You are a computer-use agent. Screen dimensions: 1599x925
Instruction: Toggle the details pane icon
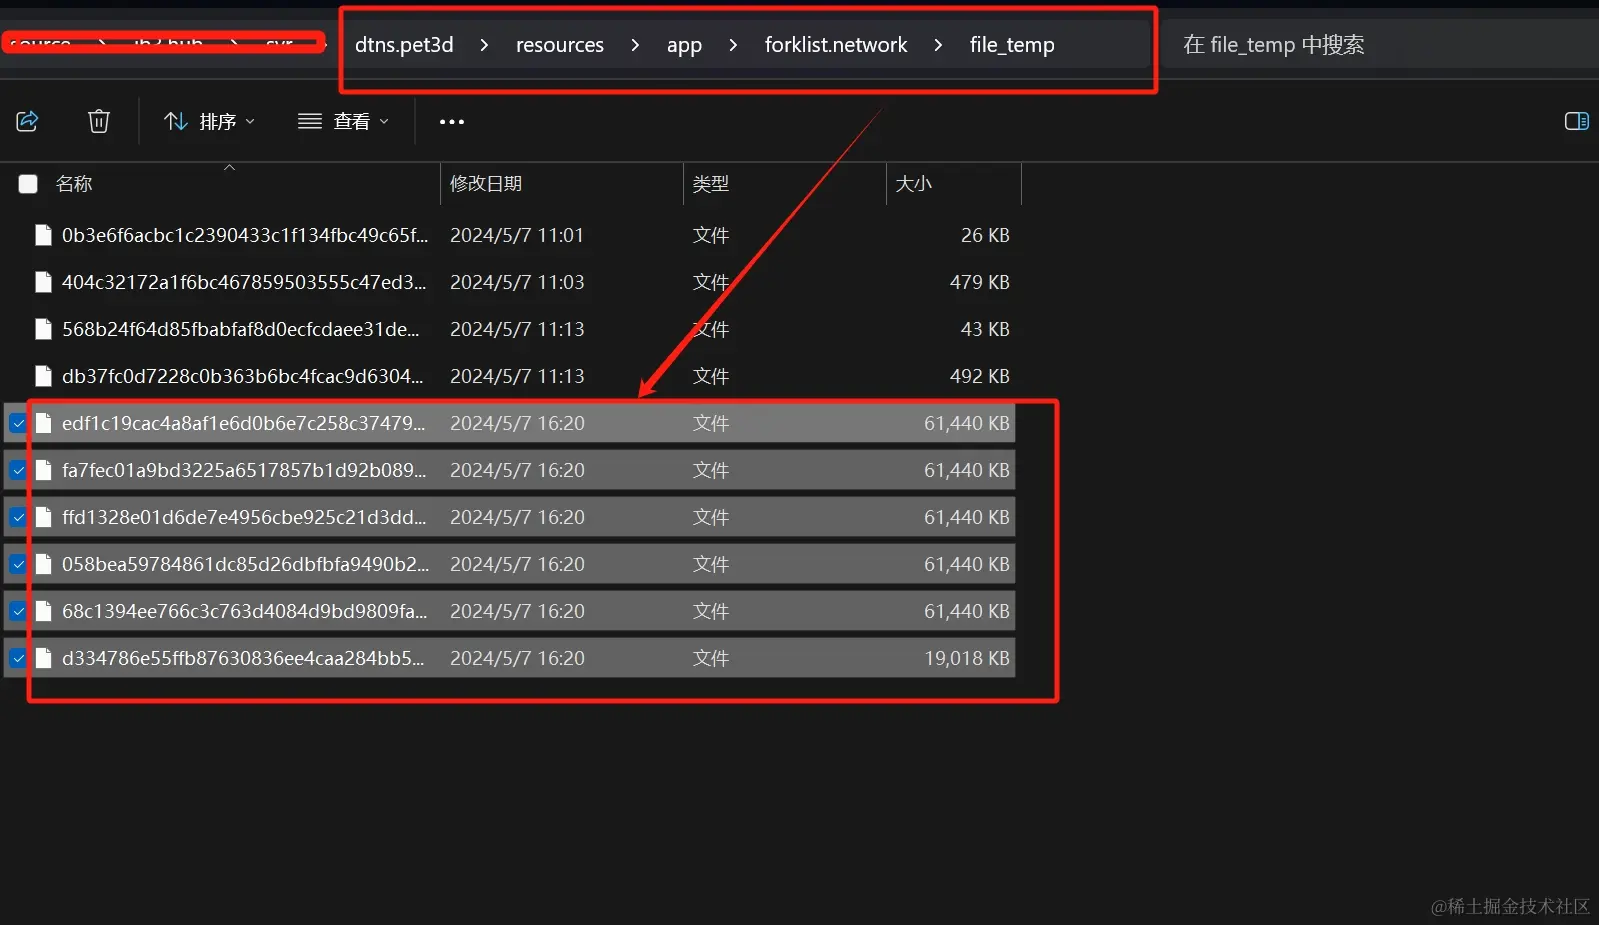(x=1577, y=121)
